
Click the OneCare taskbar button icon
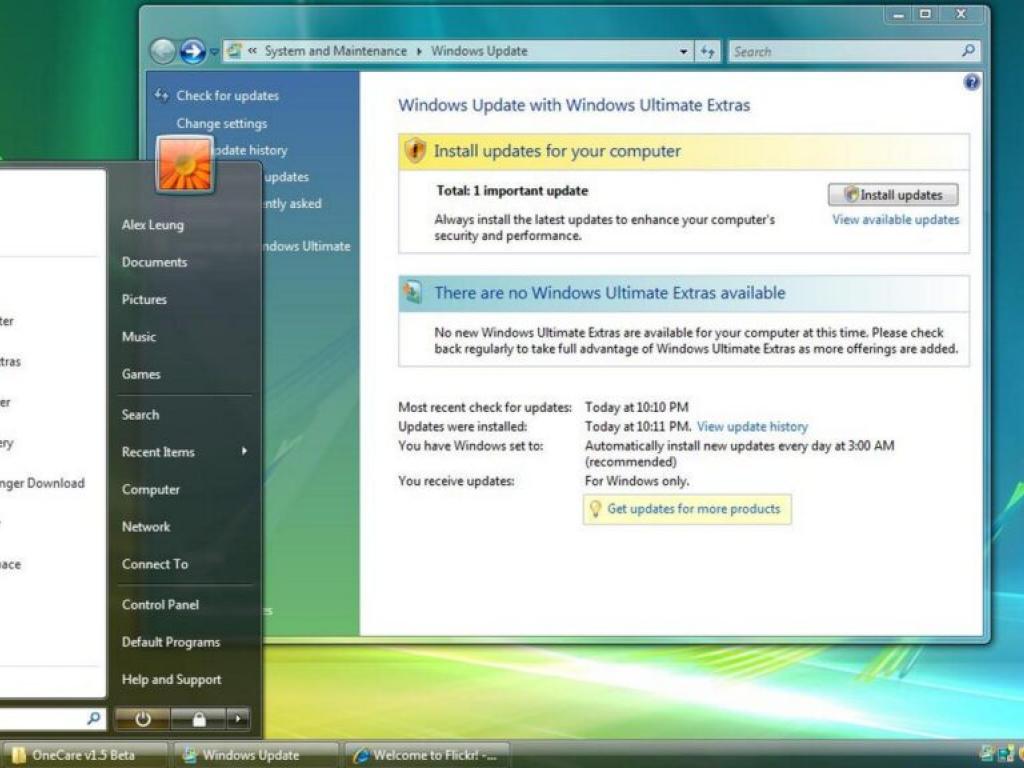pyautogui.click(x=18, y=755)
